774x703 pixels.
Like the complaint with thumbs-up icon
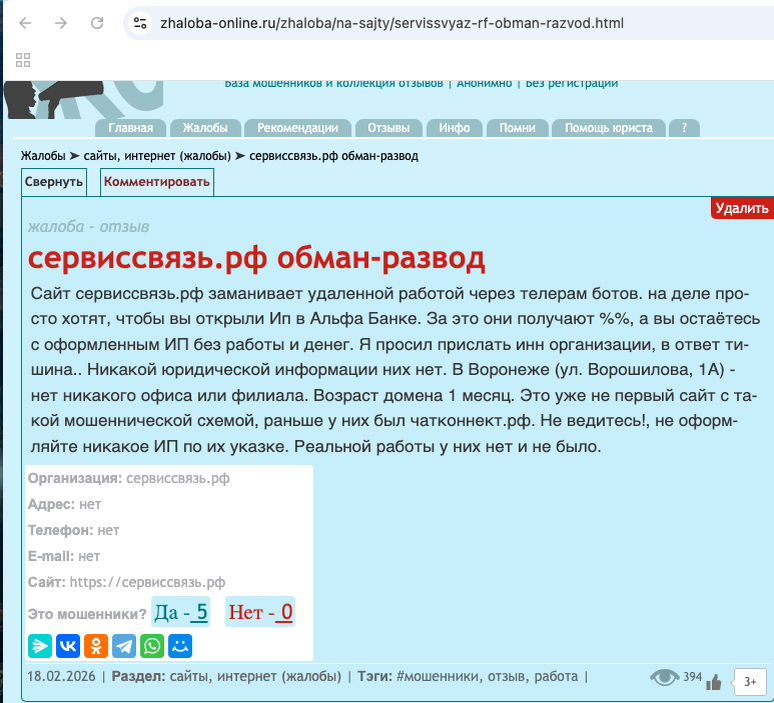click(x=714, y=682)
